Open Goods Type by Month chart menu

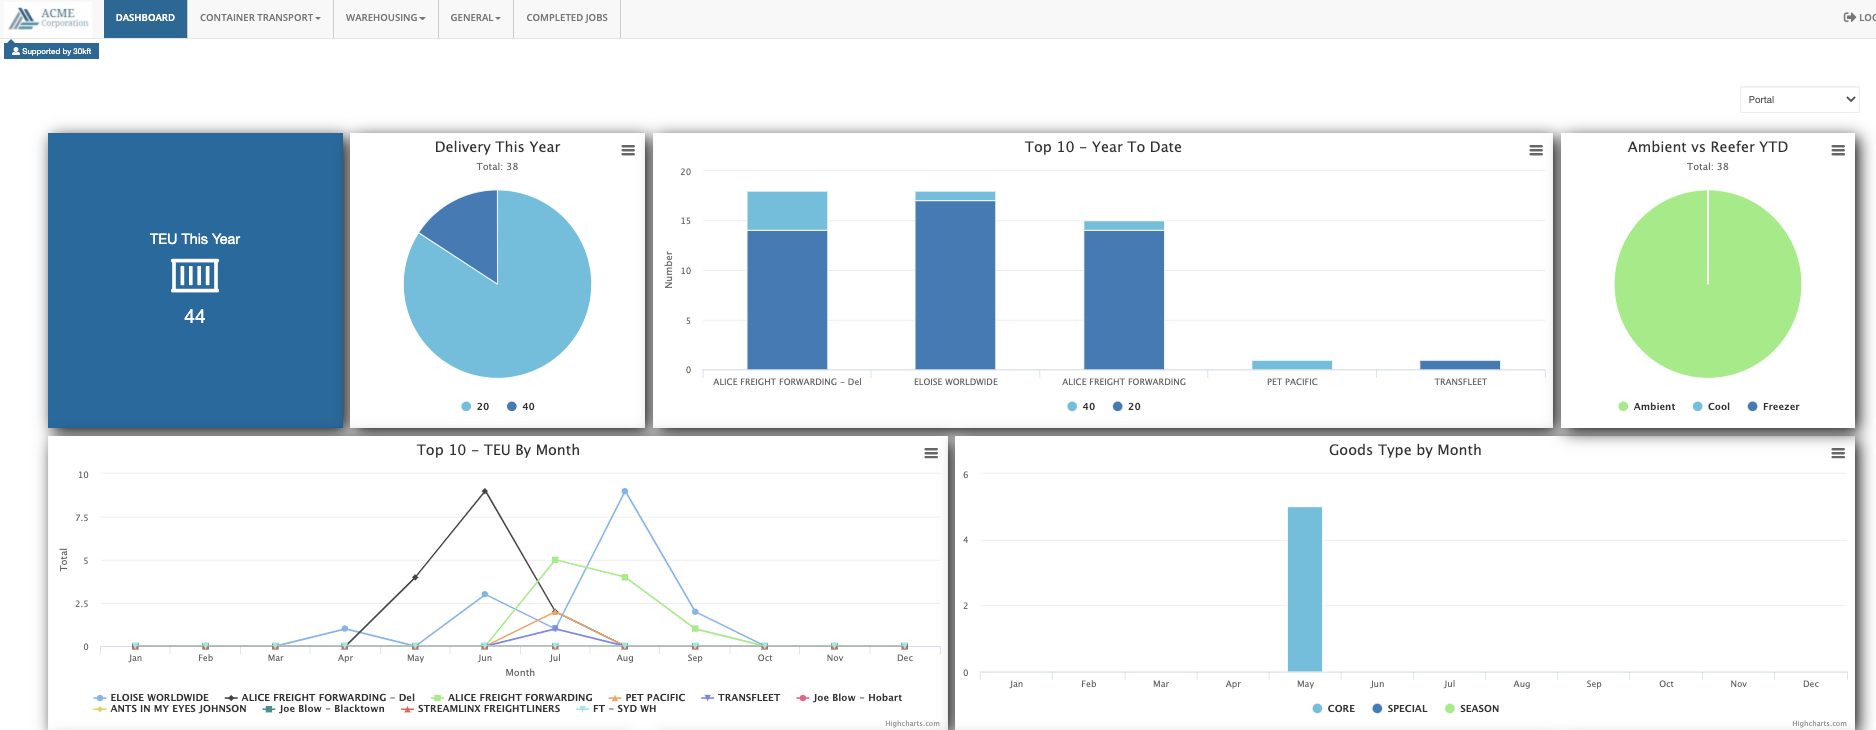(x=1838, y=454)
